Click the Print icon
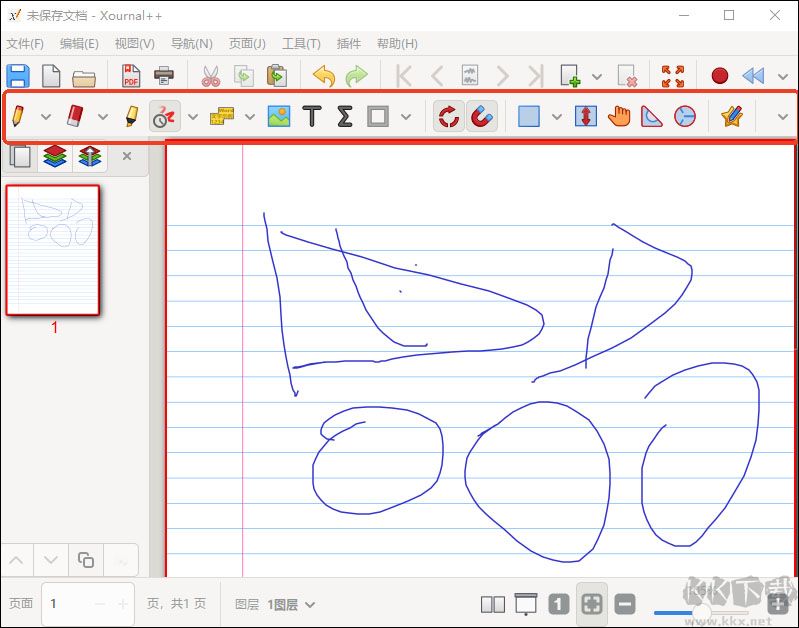The image size is (799, 628). pos(164,76)
